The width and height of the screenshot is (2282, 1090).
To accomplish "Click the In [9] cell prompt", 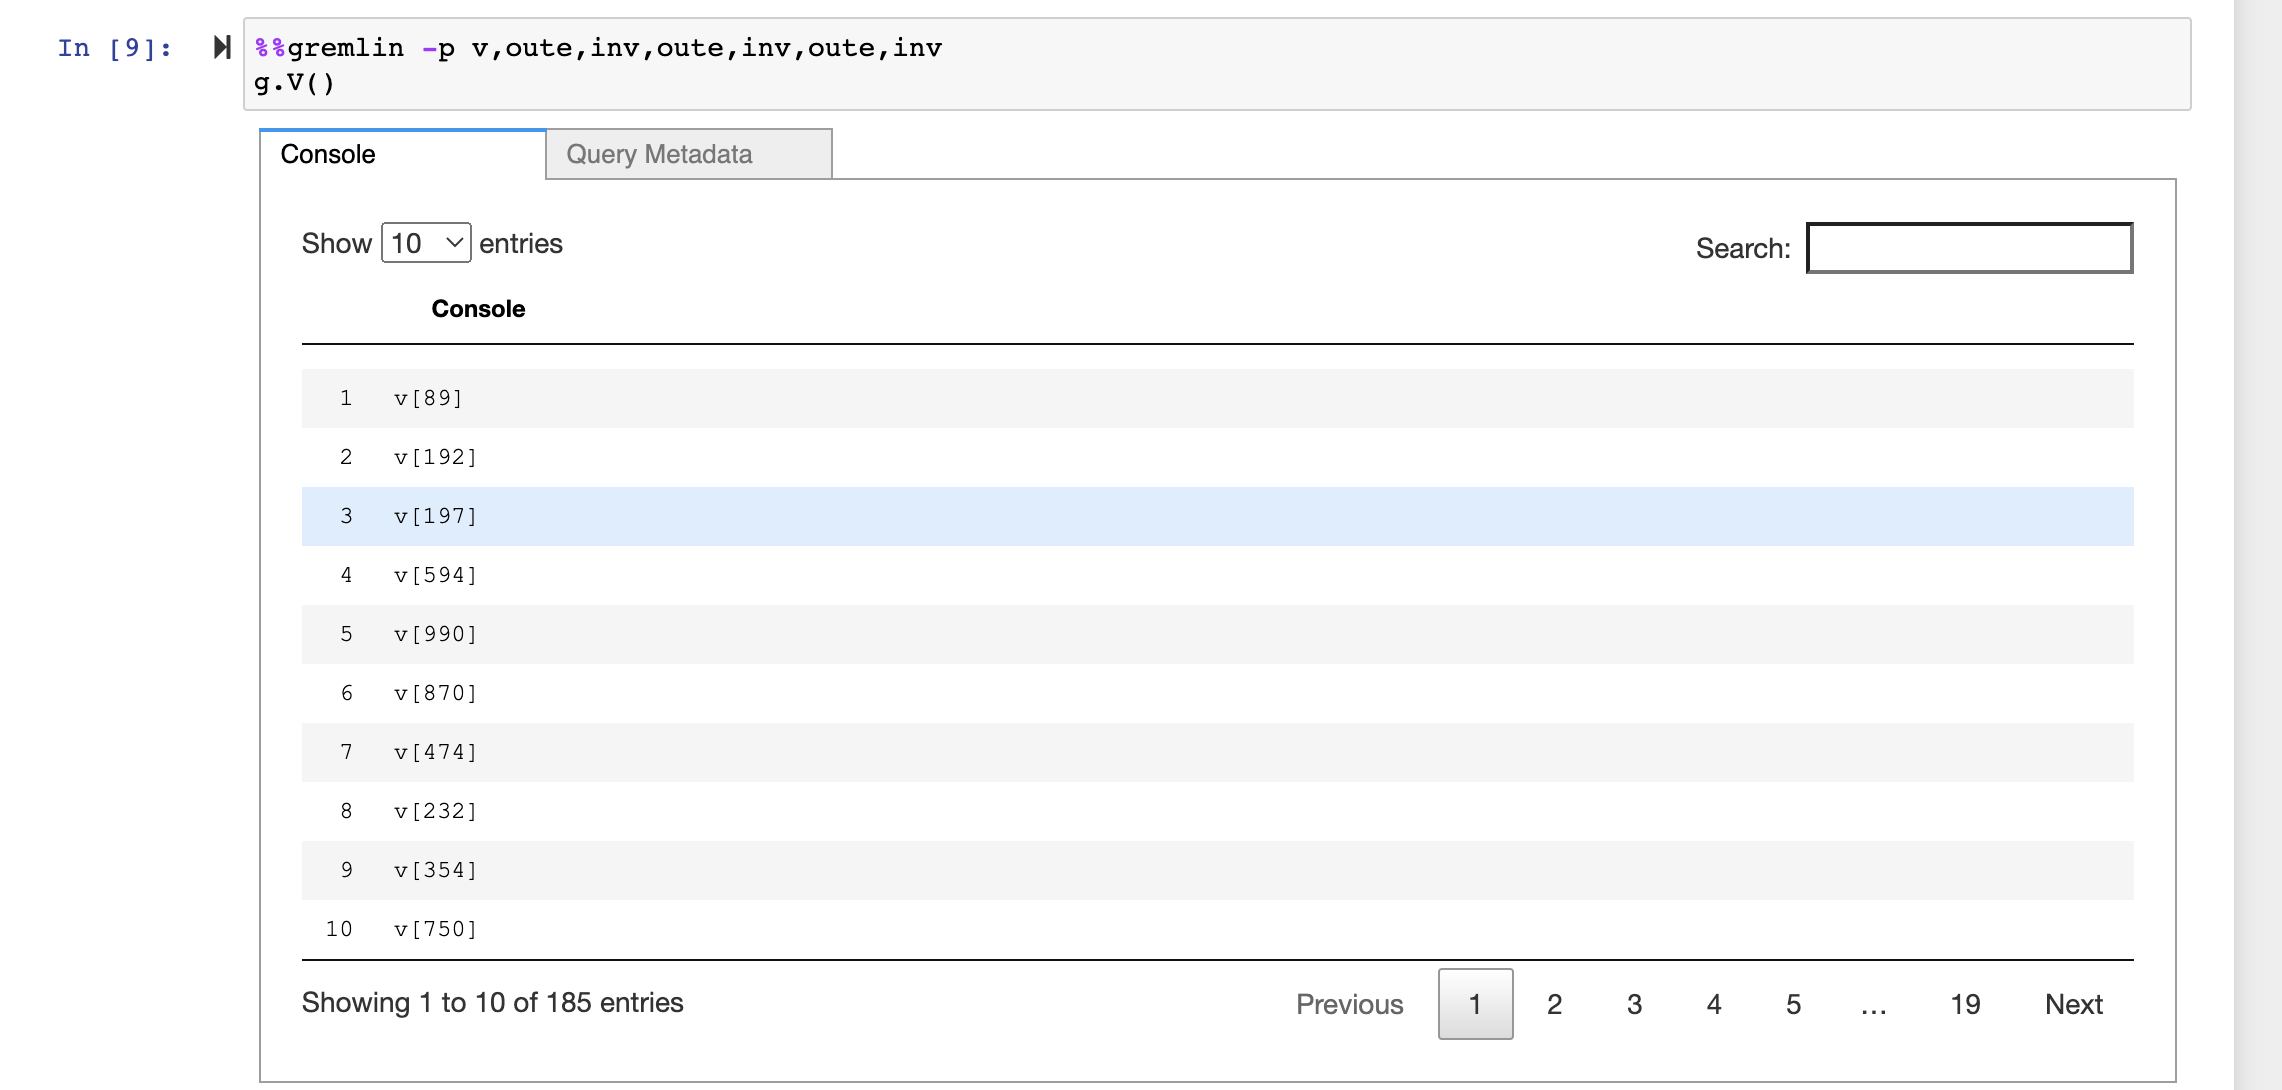I will click(112, 46).
